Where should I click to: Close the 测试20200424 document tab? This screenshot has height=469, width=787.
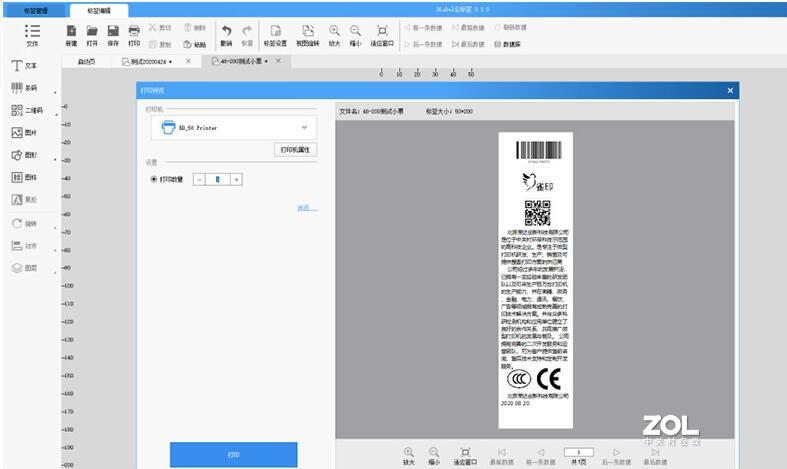point(188,61)
